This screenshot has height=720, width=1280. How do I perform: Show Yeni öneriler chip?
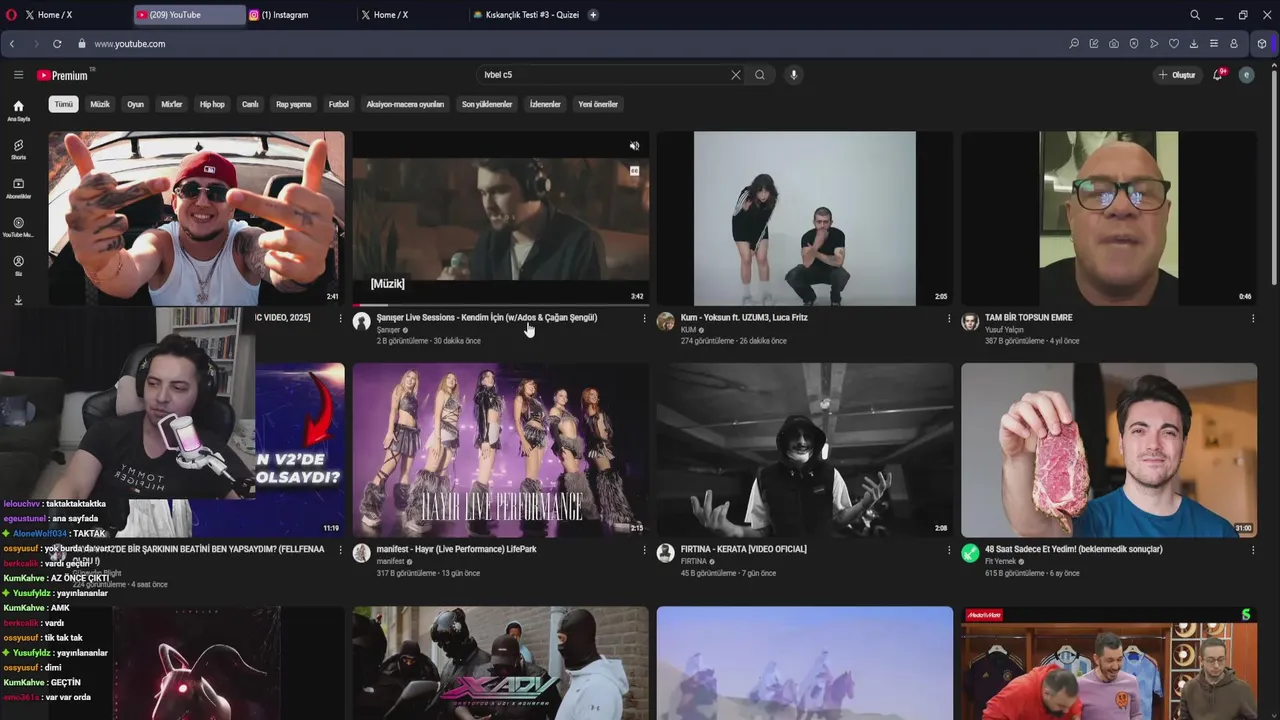pos(598,104)
